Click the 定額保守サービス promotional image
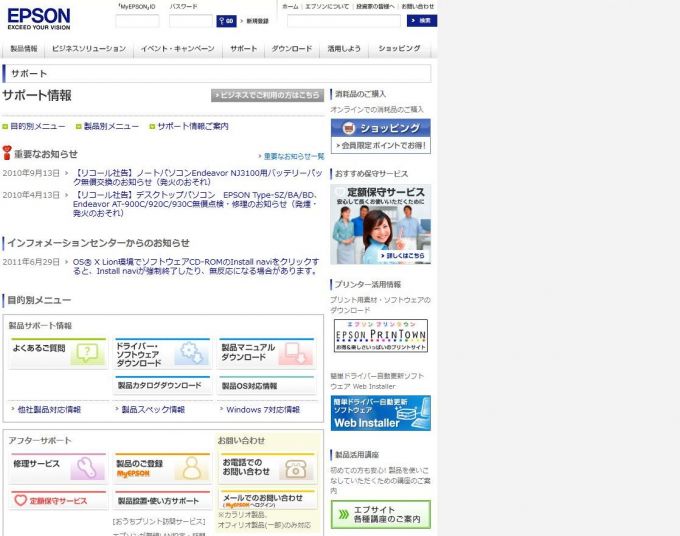This screenshot has height=536, width=680. point(381,224)
